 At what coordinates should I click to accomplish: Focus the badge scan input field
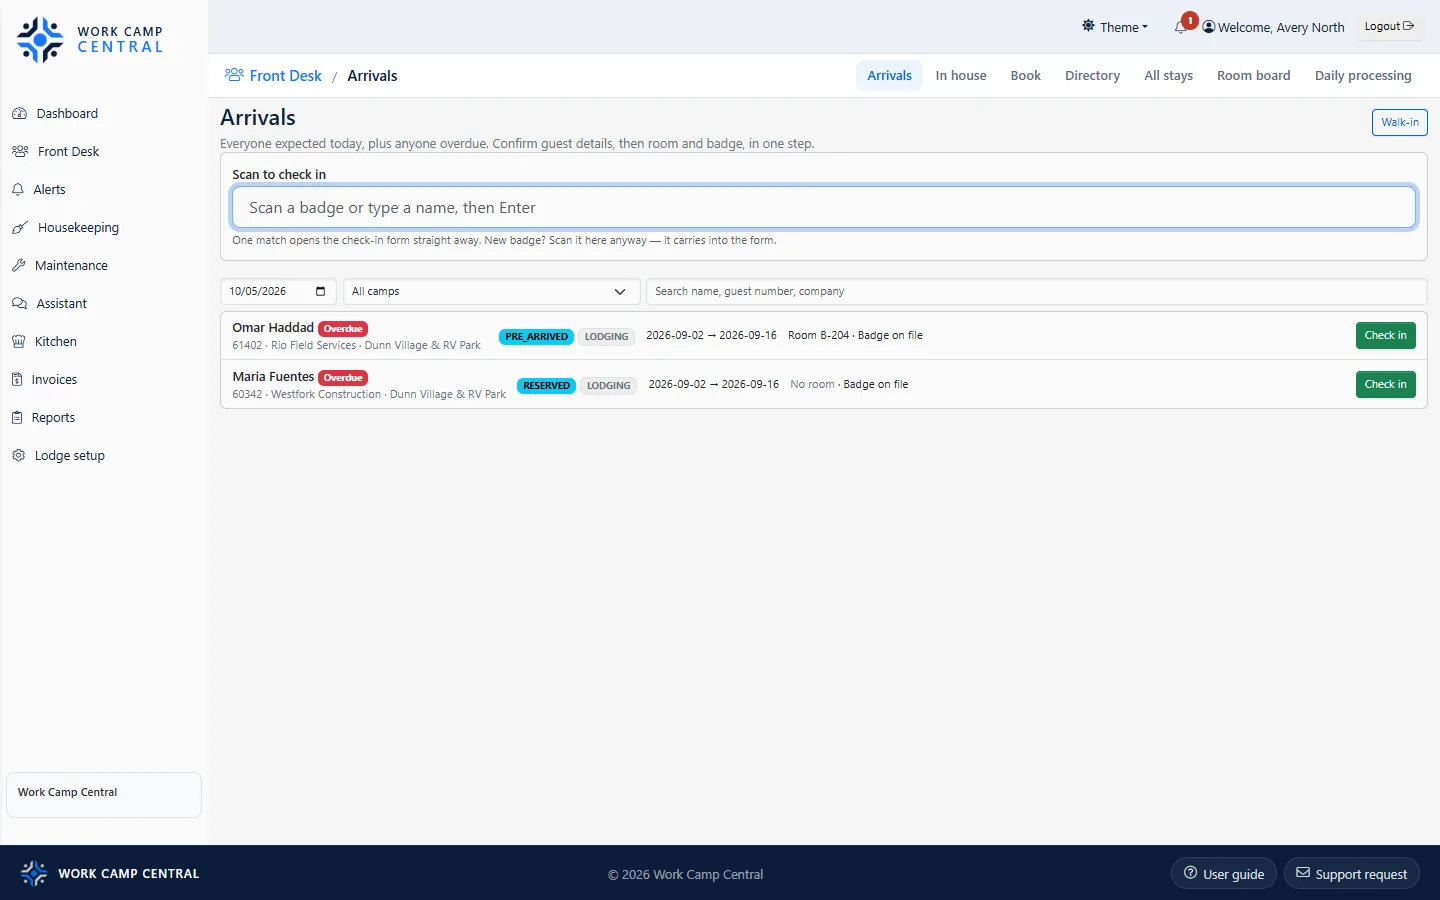(x=824, y=208)
